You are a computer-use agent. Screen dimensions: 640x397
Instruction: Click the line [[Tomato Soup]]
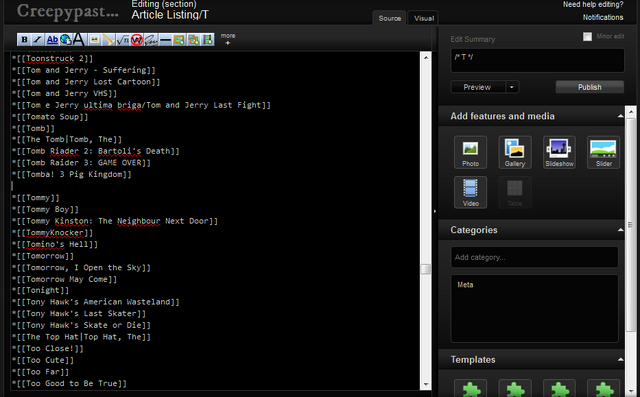pos(50,117)
